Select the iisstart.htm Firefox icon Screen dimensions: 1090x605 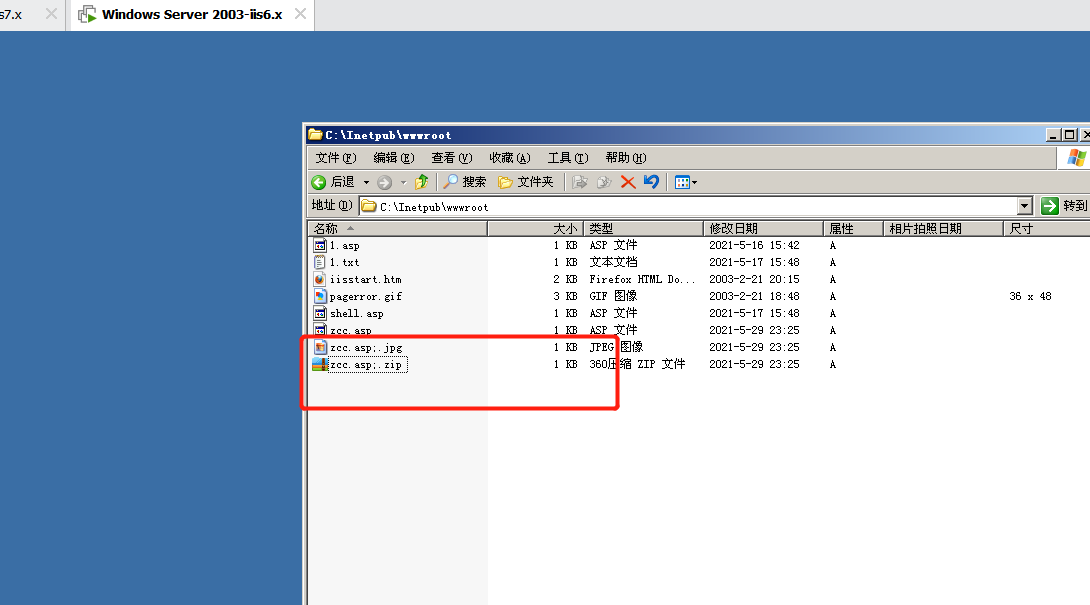[x=320, y=280]
